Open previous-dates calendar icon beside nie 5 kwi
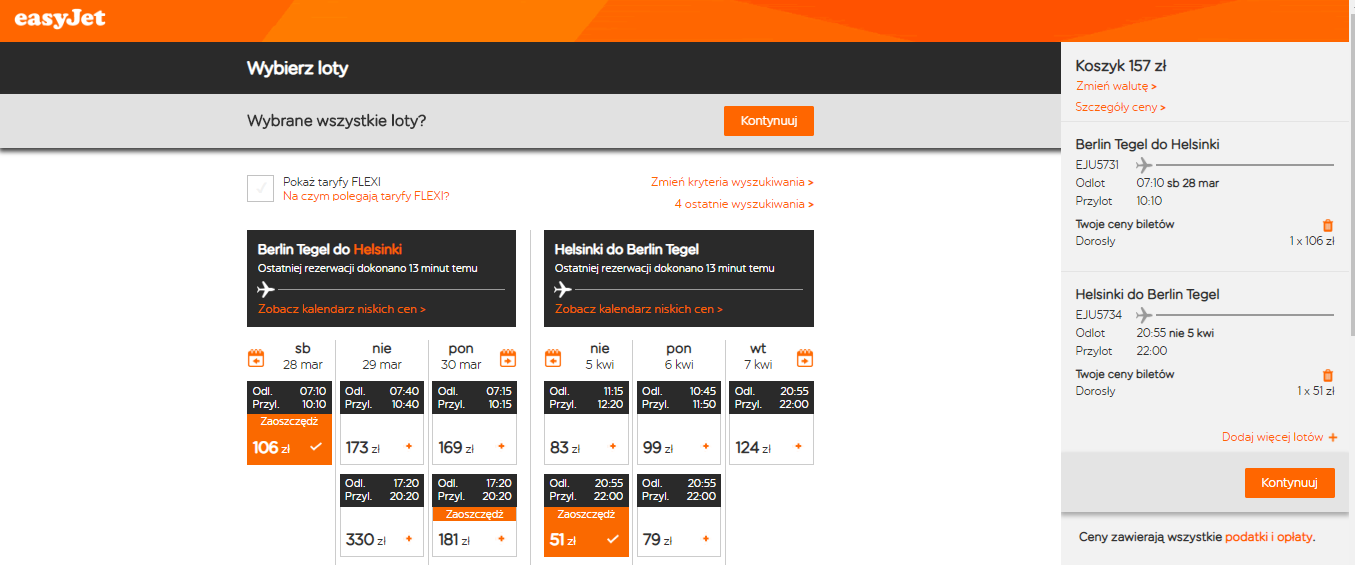Viewport: 1355px width, 565px height. (553, 358)
